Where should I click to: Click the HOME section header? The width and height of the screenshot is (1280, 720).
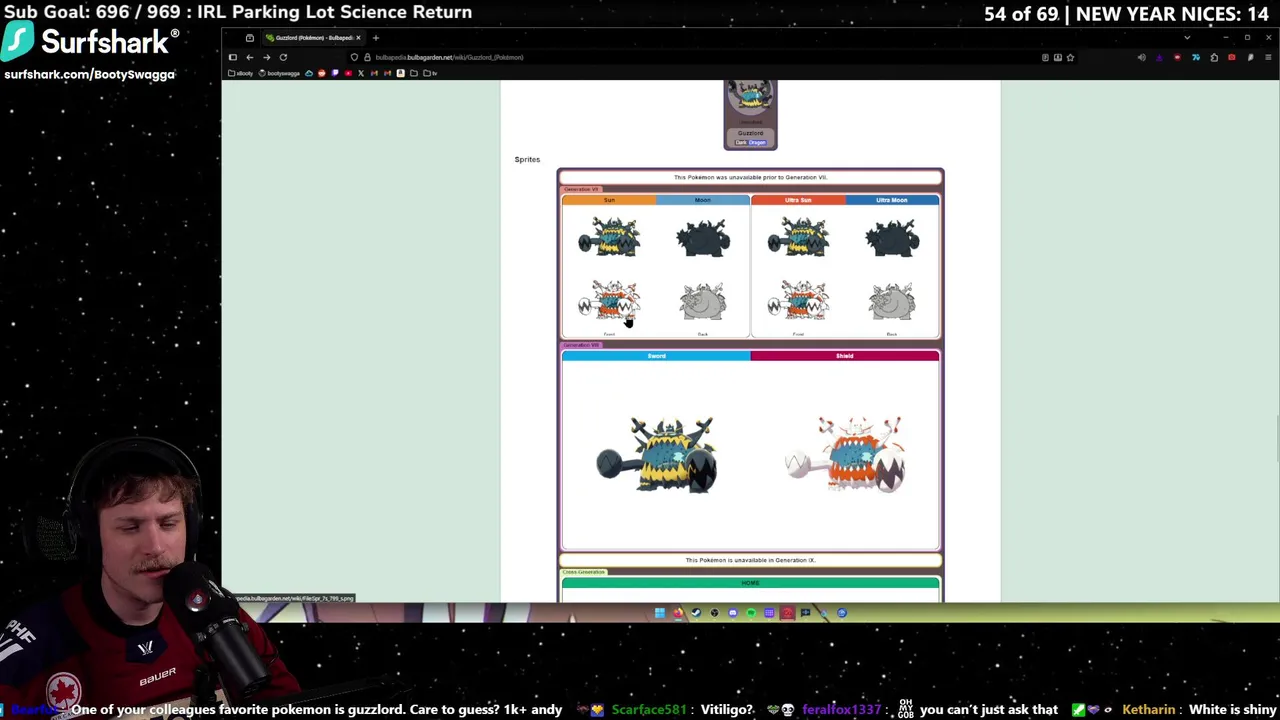click(x=750, y=583)
